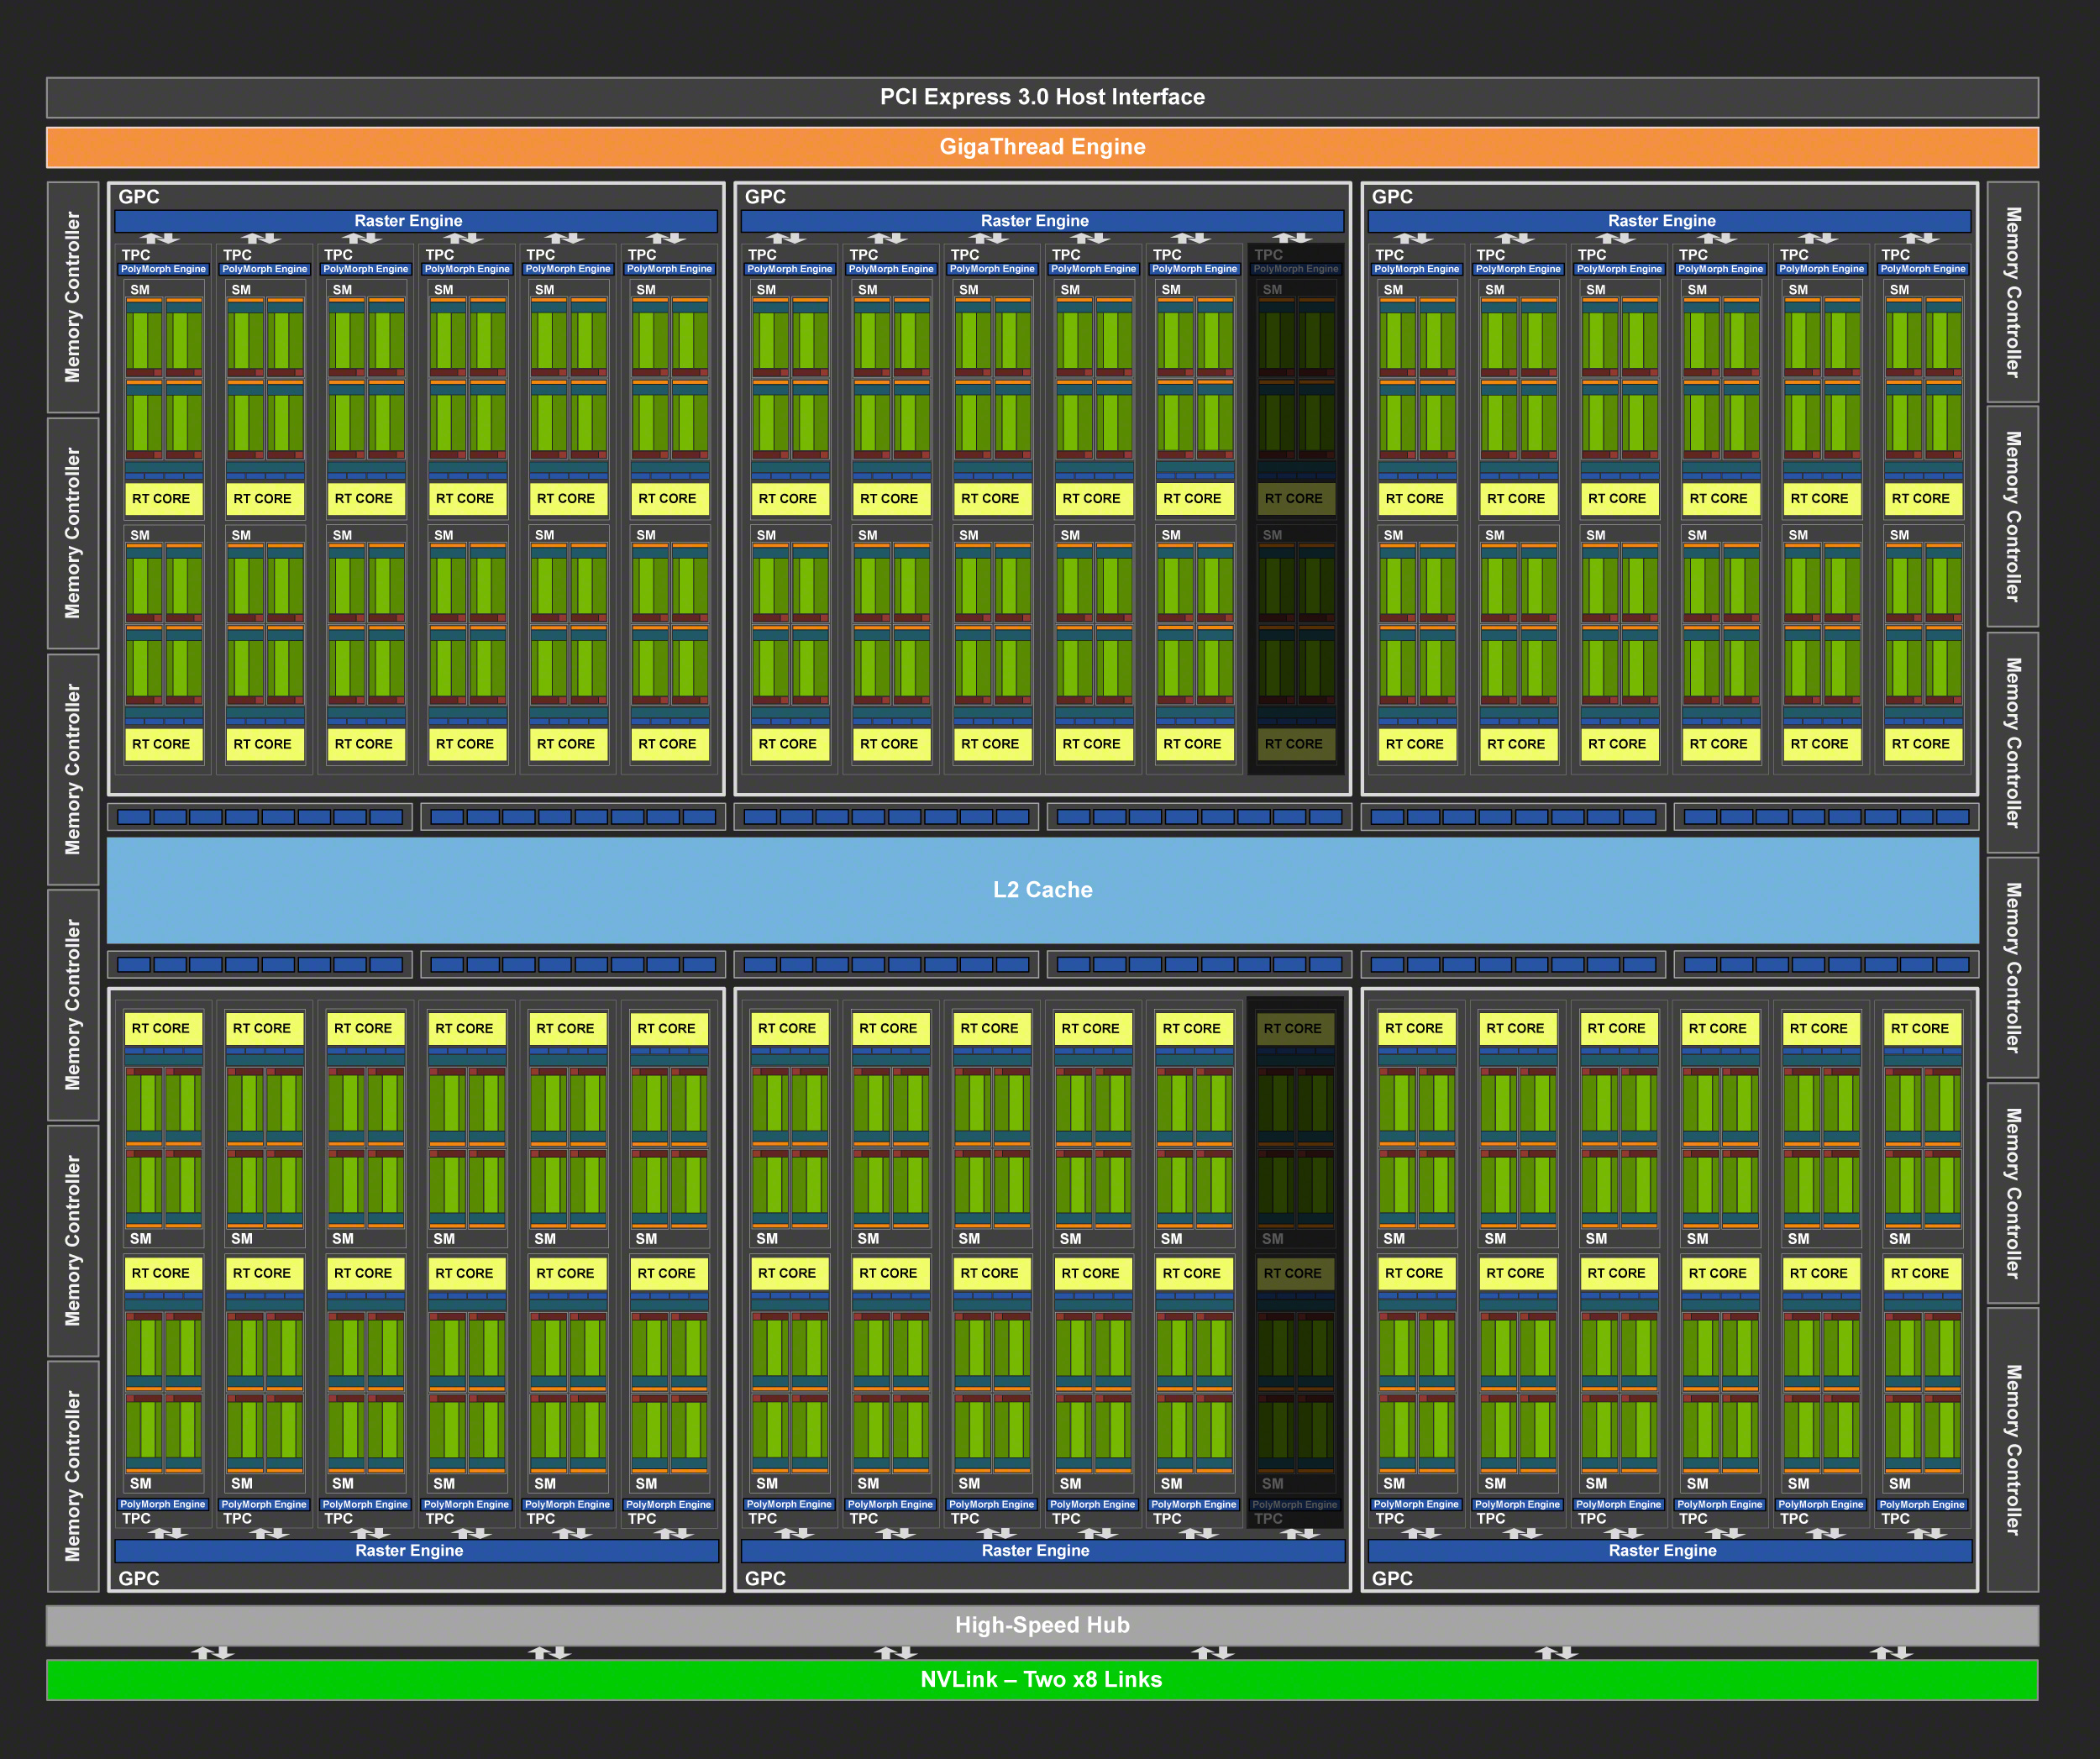The width and height of the screenshot is (2100, 1759).
Task: Click rightmost arrow icon above the NVLink bar
Action: pos(1891,1653)
